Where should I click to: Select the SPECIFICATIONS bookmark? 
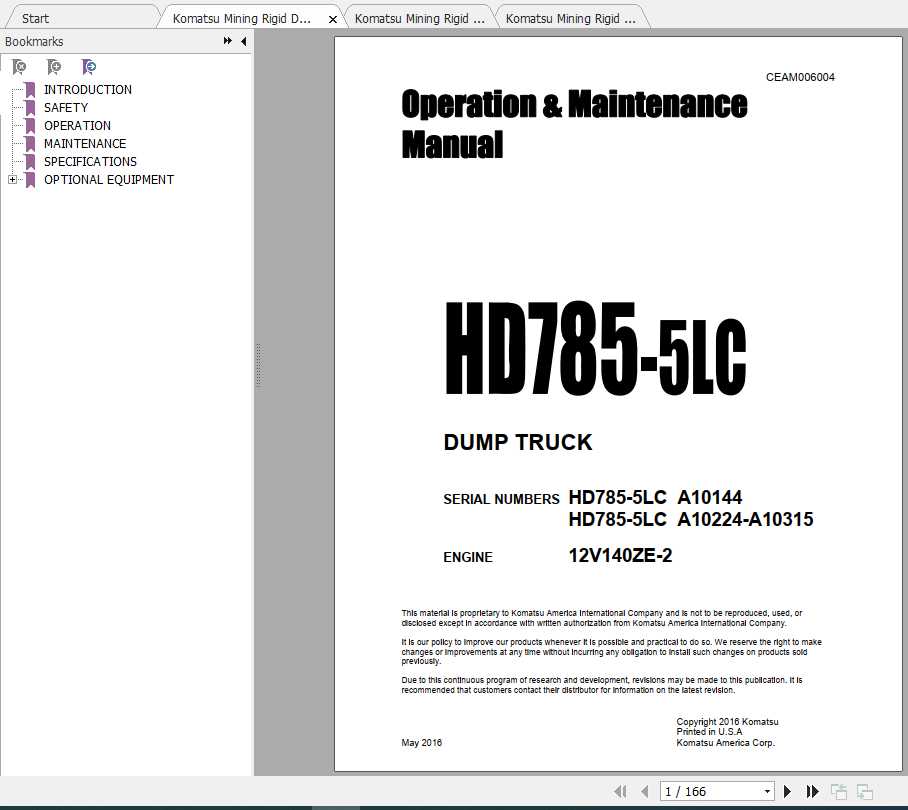click(x=90, y=162)
